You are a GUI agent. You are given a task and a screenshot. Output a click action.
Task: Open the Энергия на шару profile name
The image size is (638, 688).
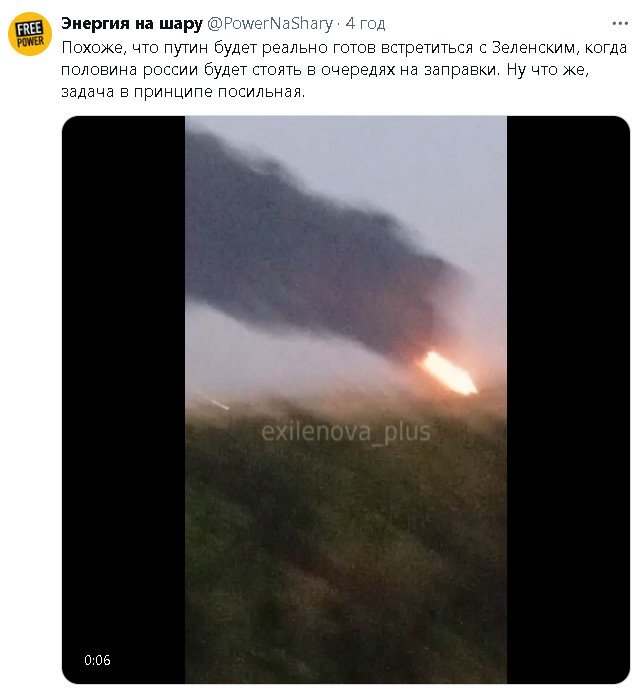point(132,23)
